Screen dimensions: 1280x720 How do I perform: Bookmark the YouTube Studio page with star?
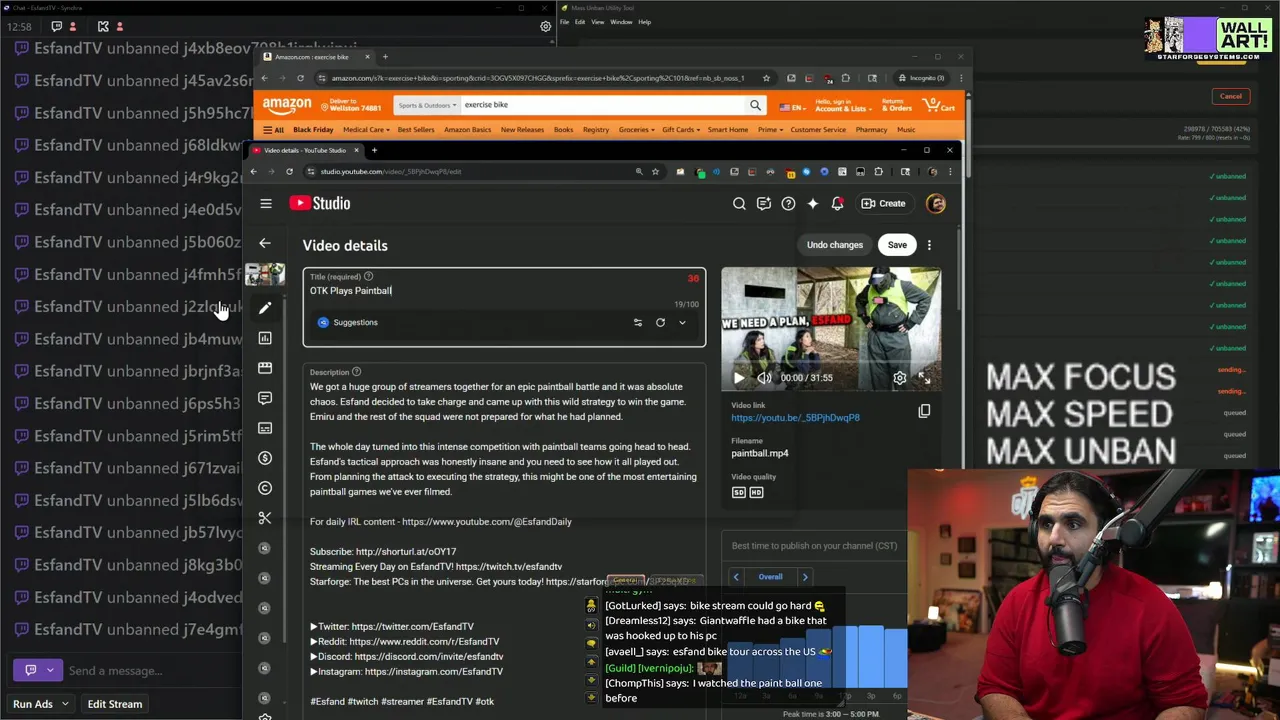coord(655,172)
